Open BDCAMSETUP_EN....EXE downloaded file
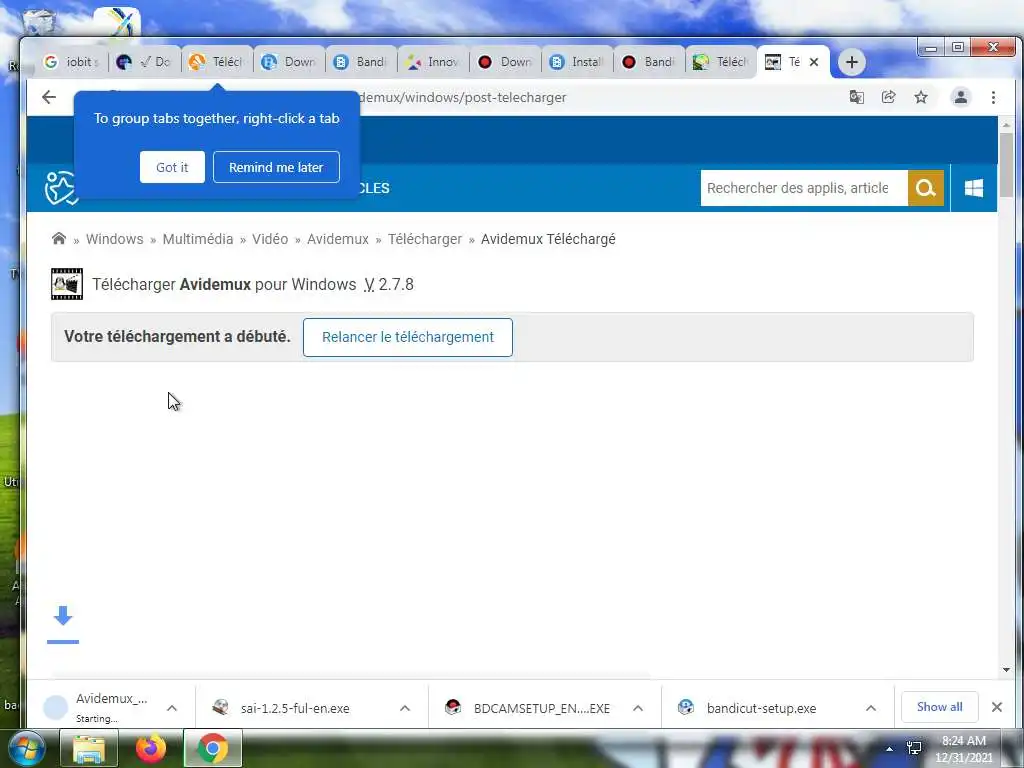 (542, 709)
